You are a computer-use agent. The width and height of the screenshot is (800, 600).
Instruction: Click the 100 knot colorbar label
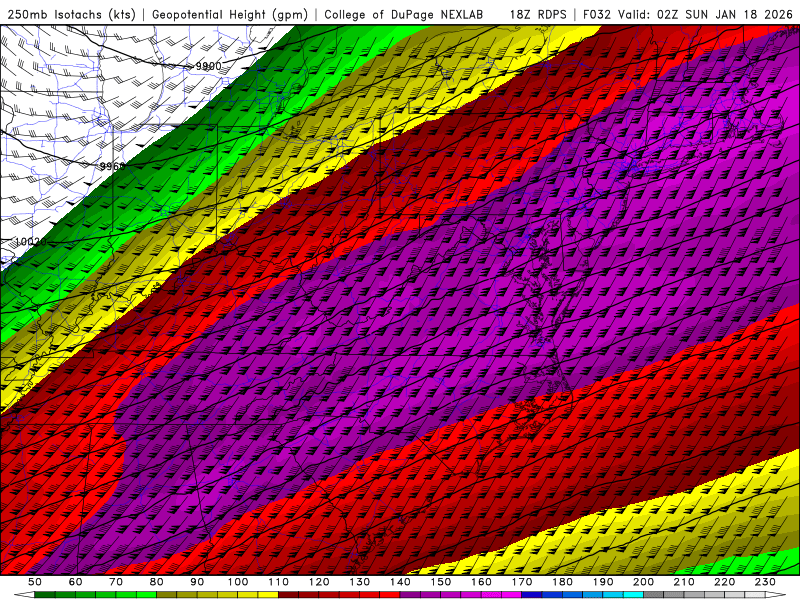click(x=238, y=582)
